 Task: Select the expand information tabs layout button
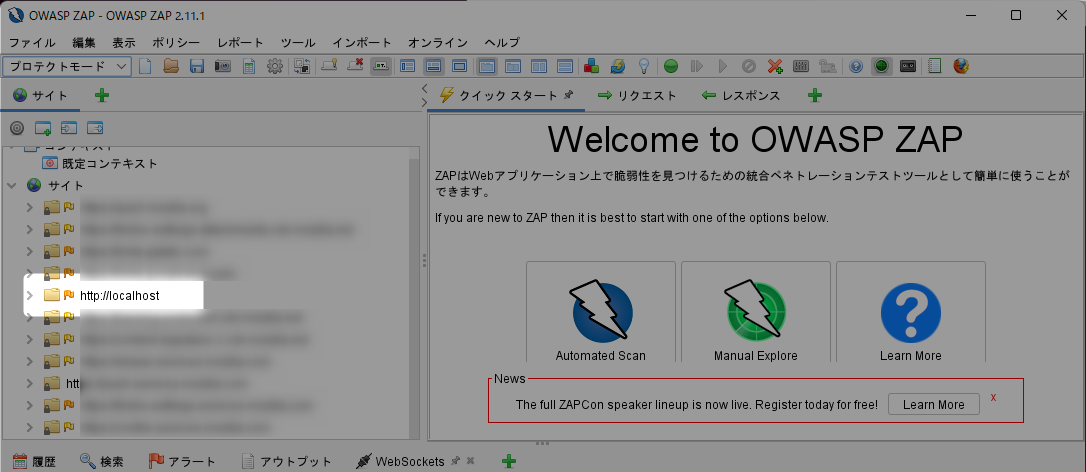tap(434, 67)
